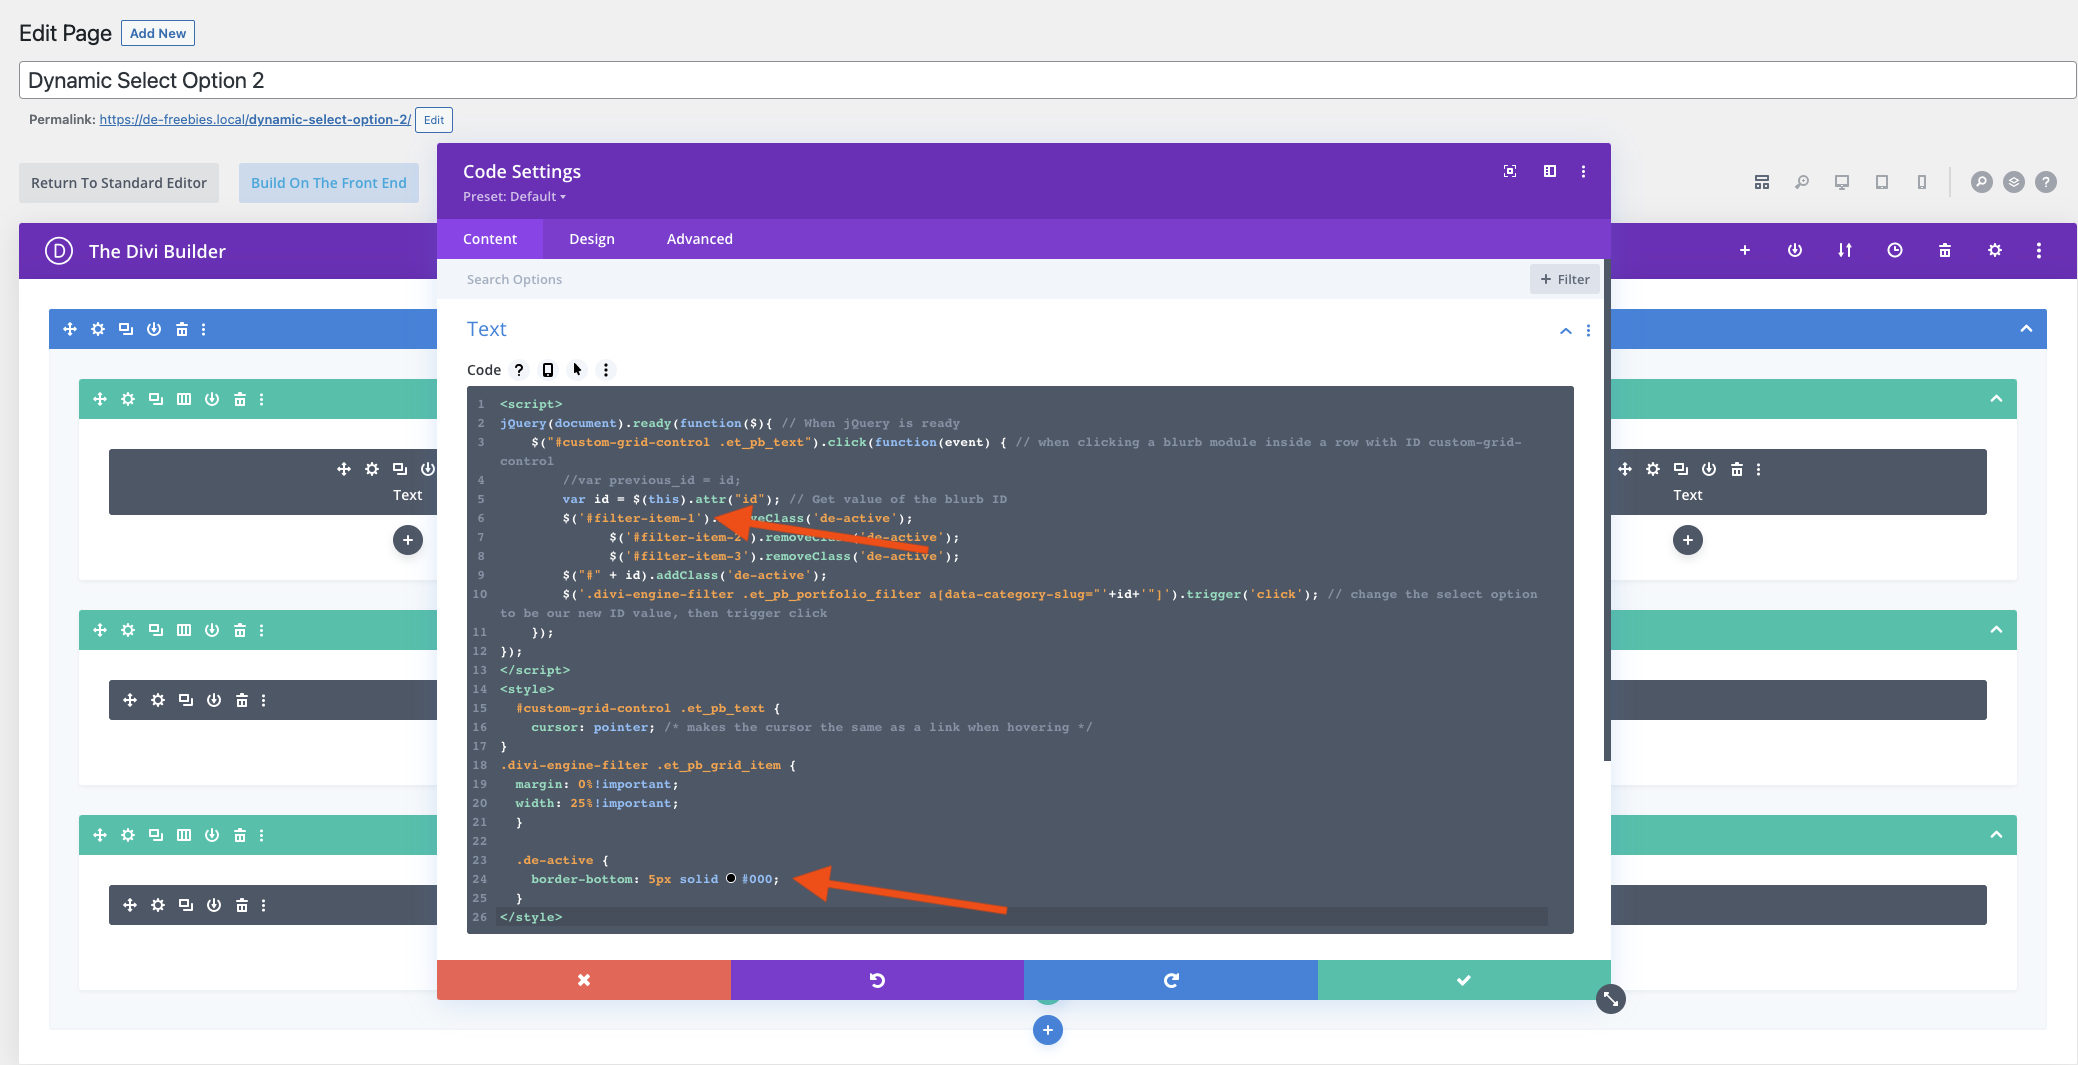This screenshot has height=1065, width=2078.
Task: Collapse the blue section with the chevron
Action: coord(2026,329)
